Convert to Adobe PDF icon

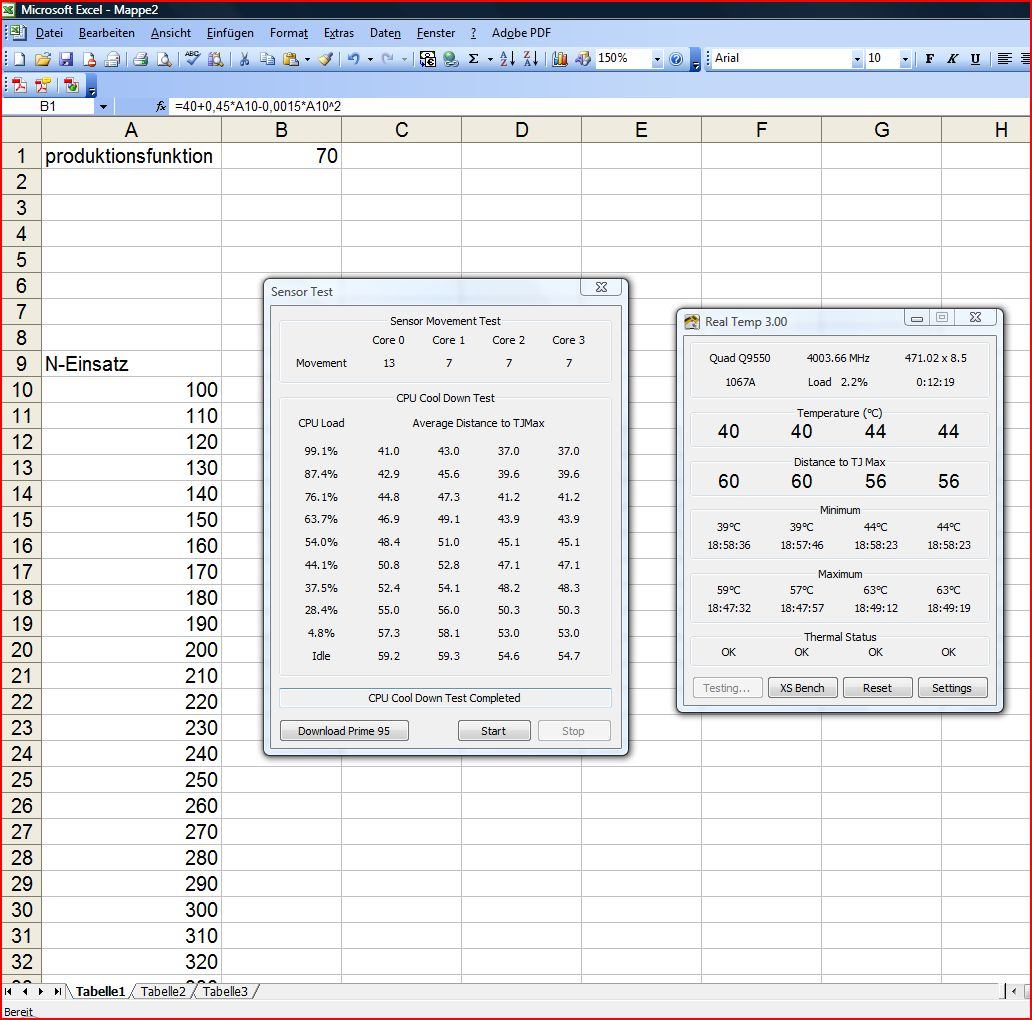[x=20, y=85]
